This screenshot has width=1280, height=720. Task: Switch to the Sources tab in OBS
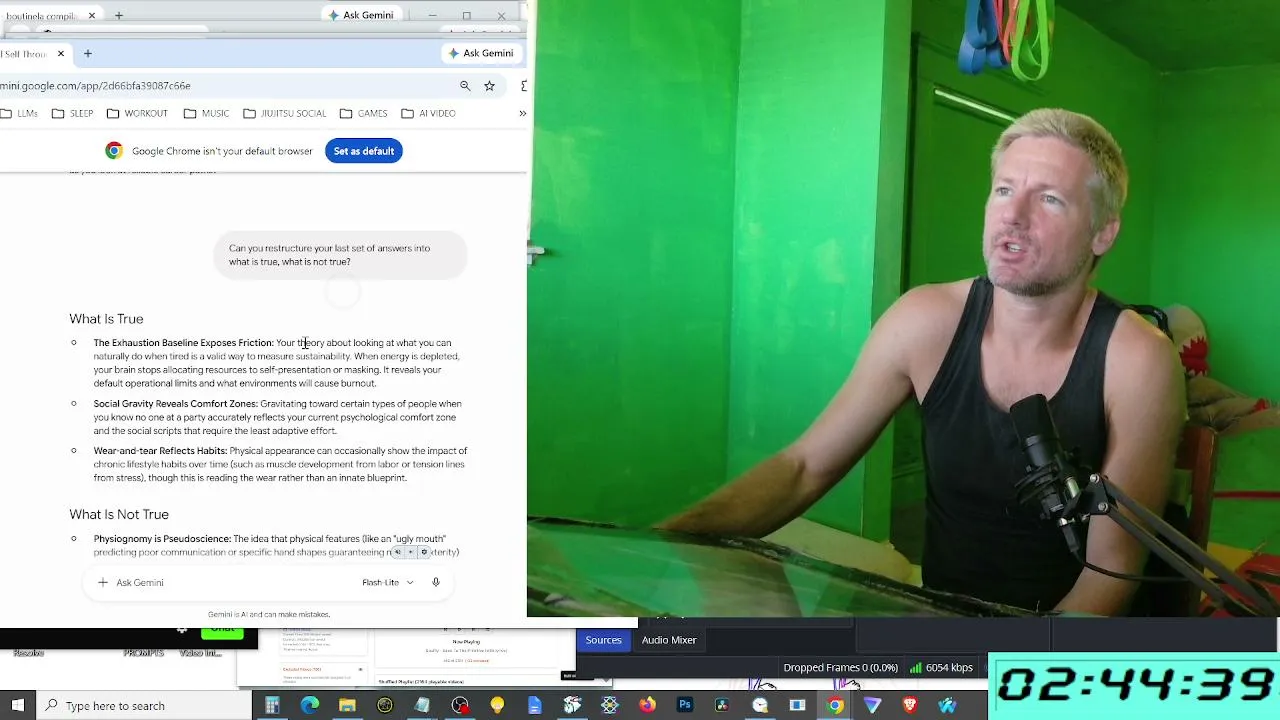604,640
